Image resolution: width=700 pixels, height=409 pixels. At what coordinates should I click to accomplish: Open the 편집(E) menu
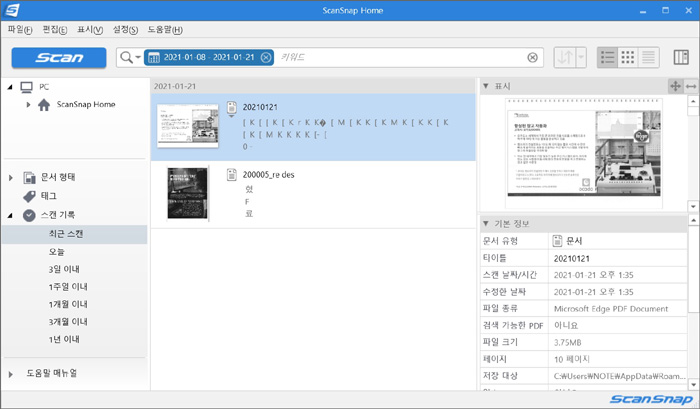click(54, 30)
